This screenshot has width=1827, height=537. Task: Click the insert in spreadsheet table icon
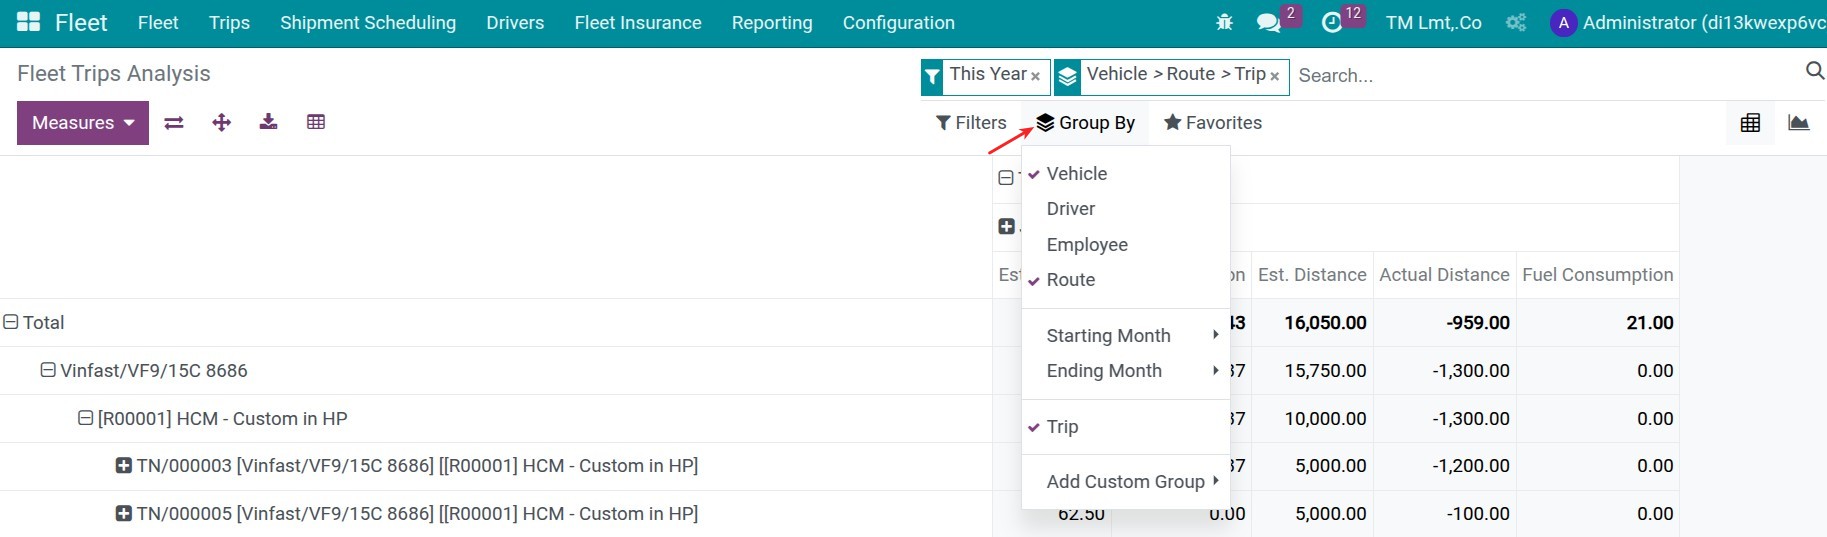point(316,122)
